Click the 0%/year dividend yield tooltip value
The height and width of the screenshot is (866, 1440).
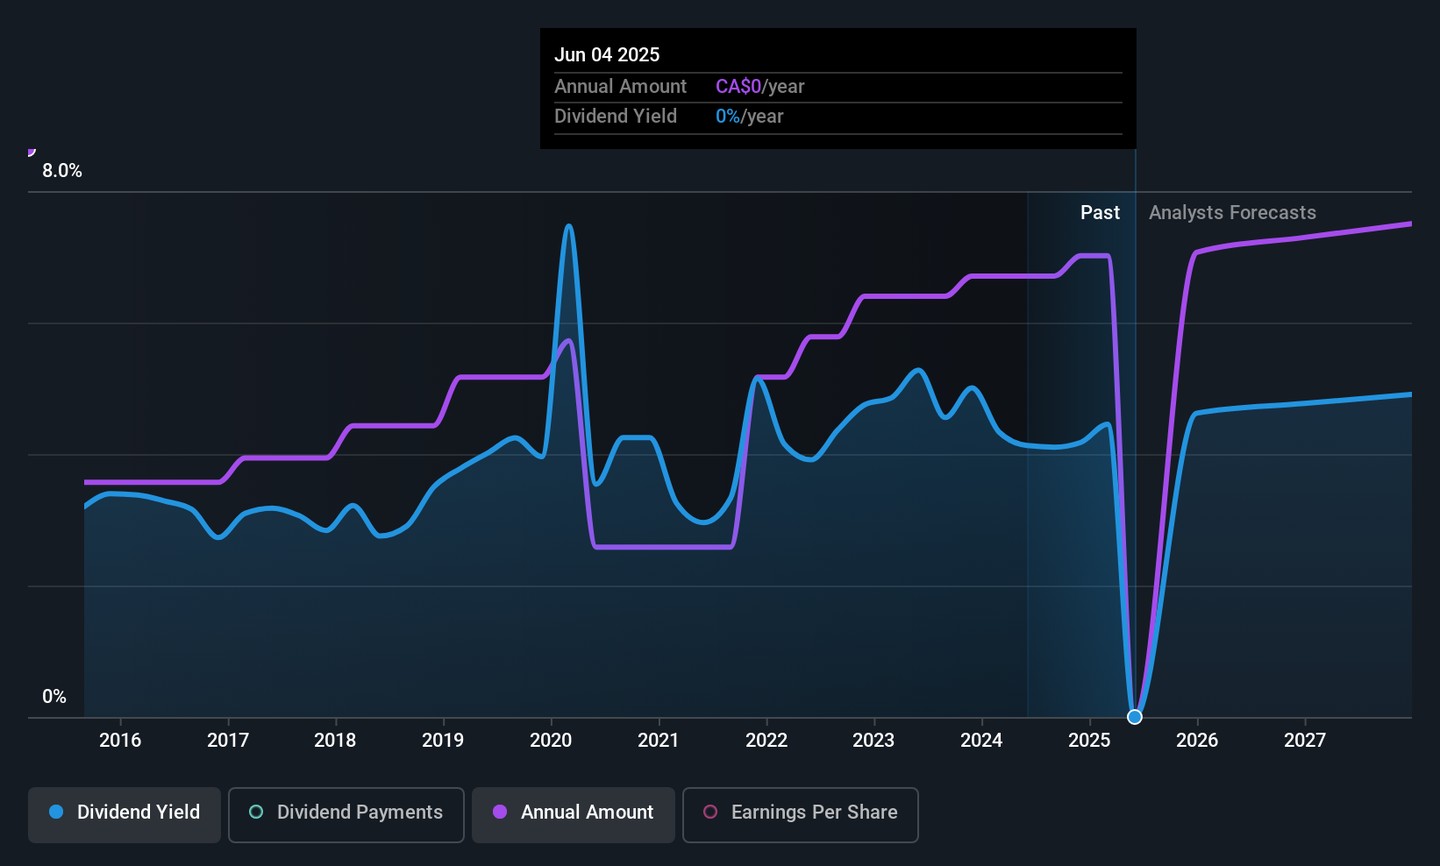(x=749, y=117)
